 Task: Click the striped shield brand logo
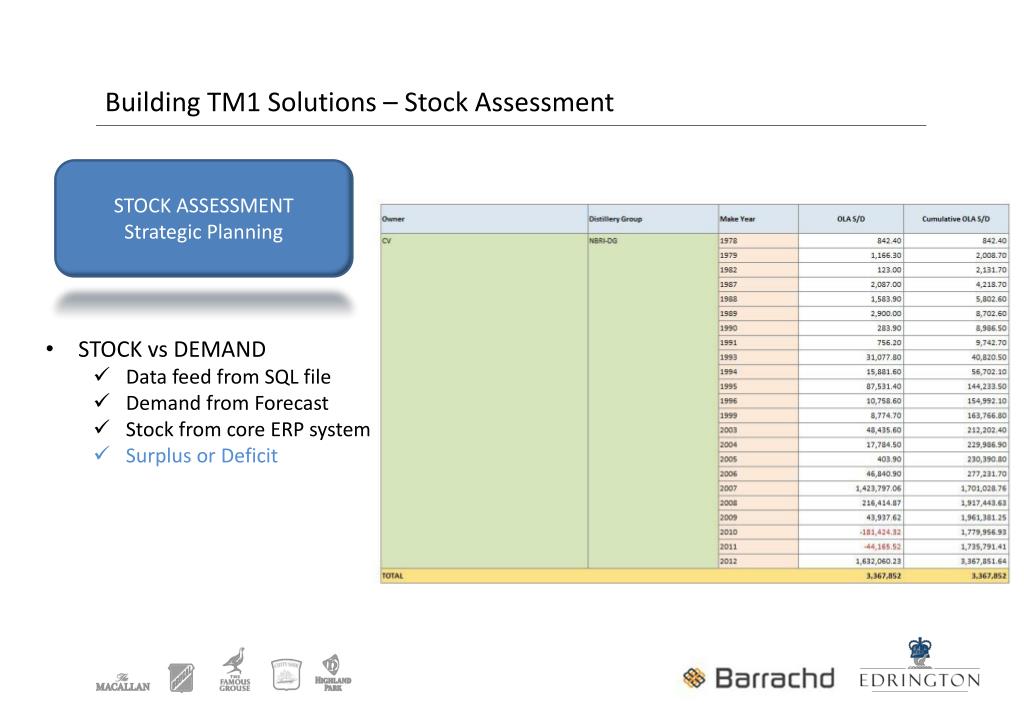coord(181,678)
